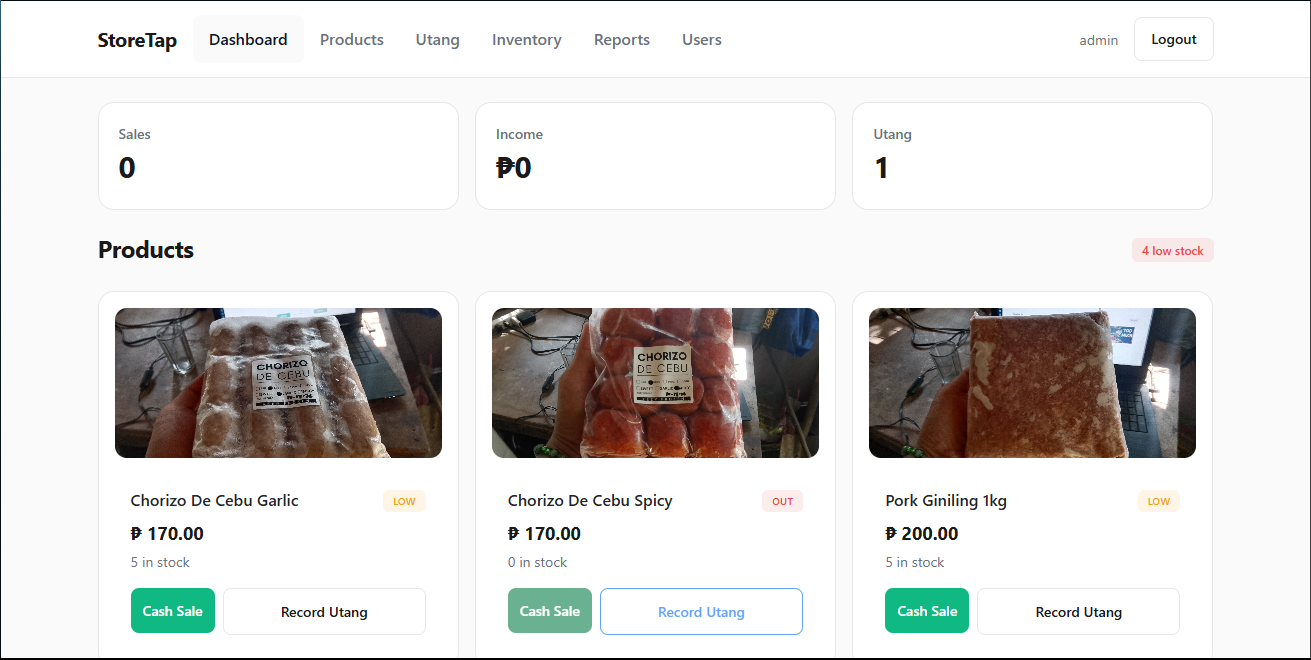1311x660 pixels.
Task: Click the Chorizo De Cebu Spicy product photo
Action: 655,382
